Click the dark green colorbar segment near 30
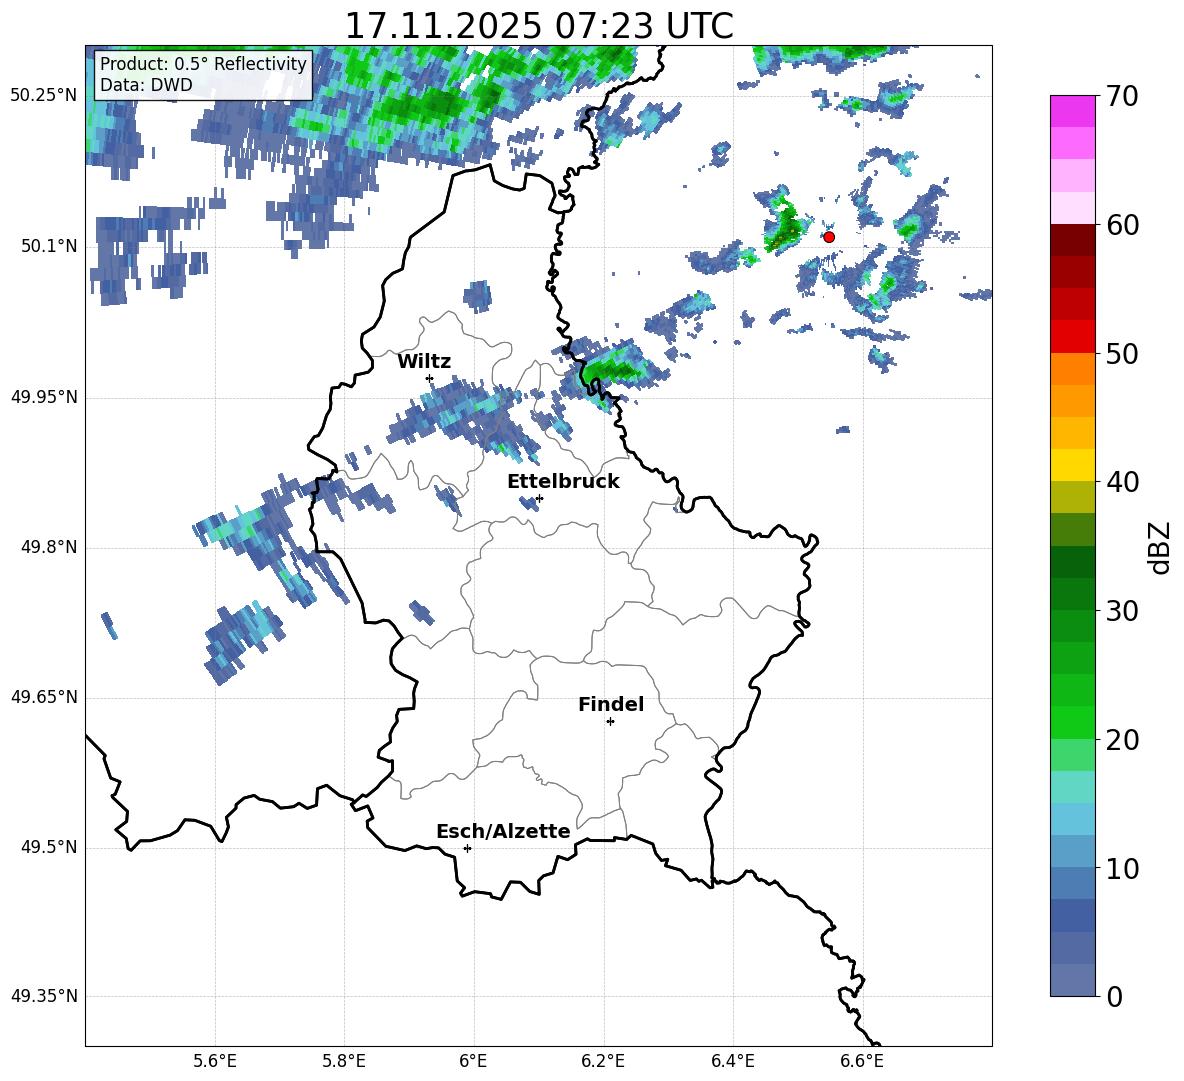 pos(1072,594)
